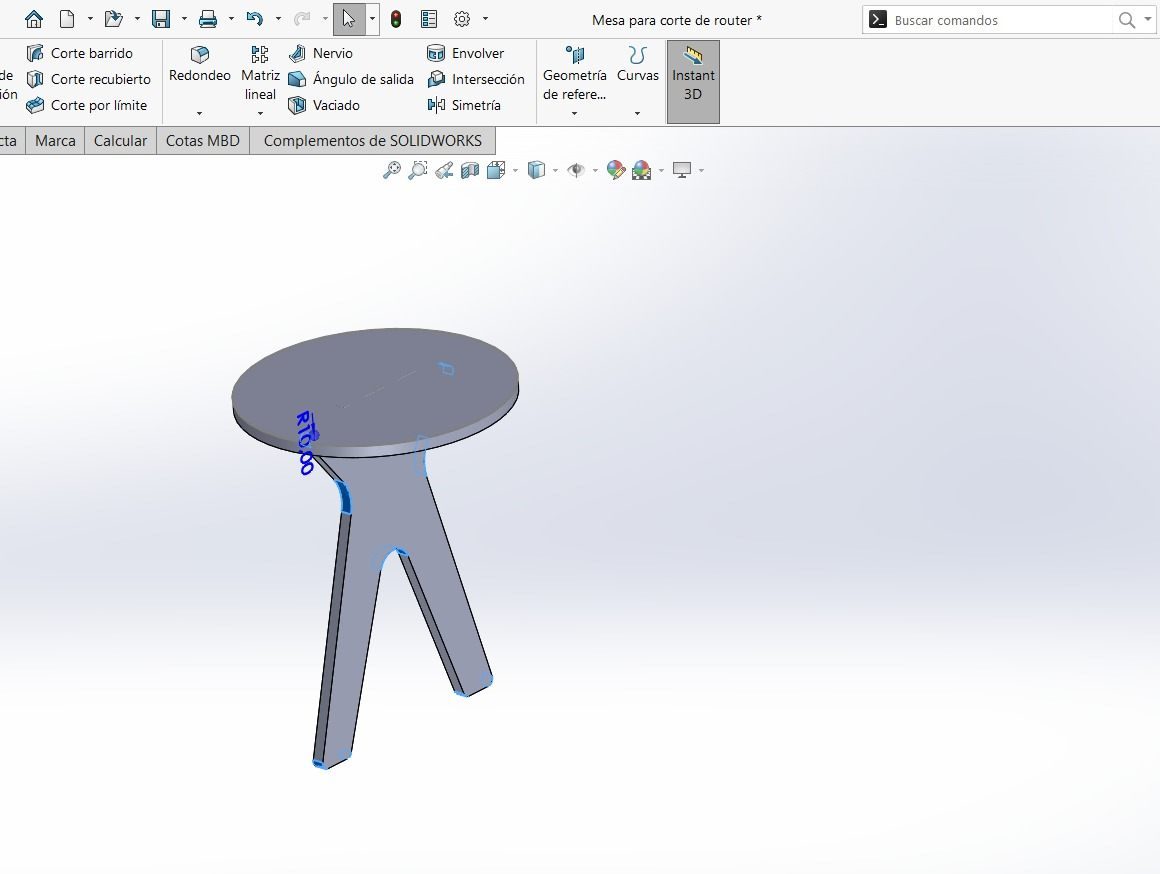This screenshot has width=1160, height=874.
Task: Expand the Save dropdown arrow
Action: [x=184, y=19]
